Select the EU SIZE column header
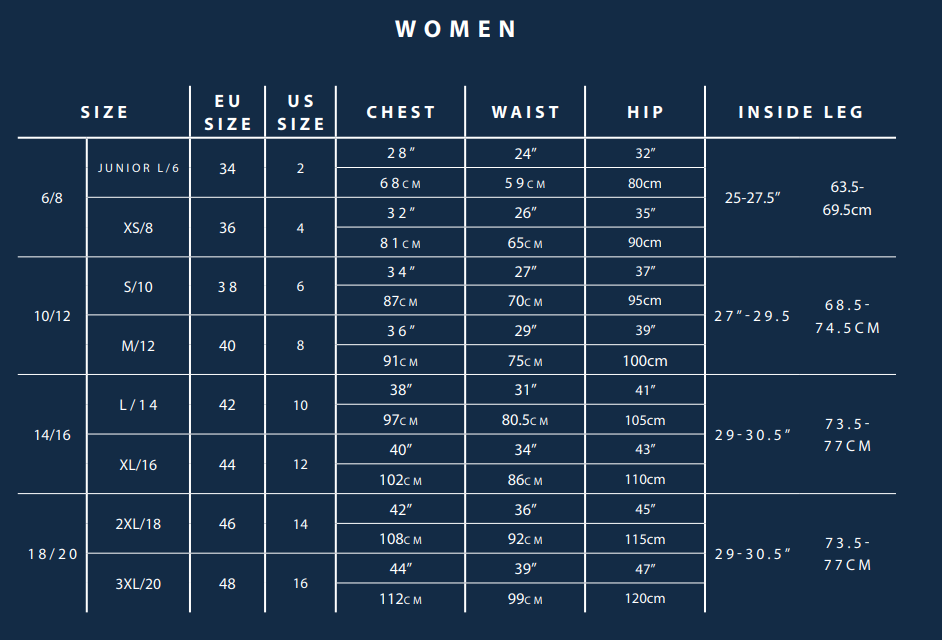942x640 pixels. click(228, 112)
